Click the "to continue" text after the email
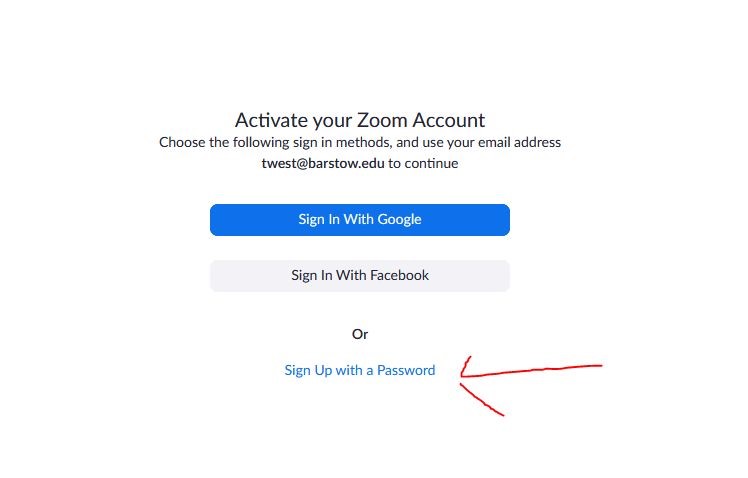The height and width of the screenshot is (478, 748). (423, 163)
